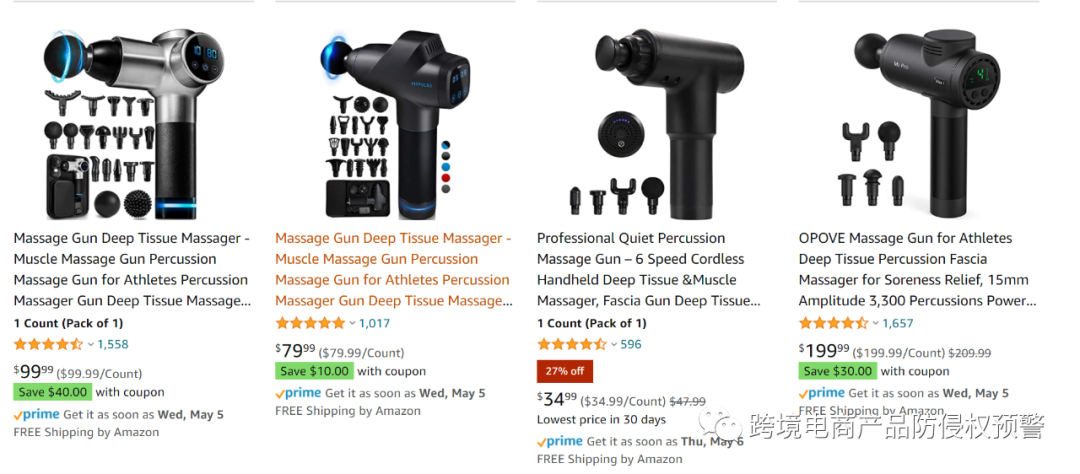1080x474 pixels.
Task: Clip the Save $40.00 coupon badge
Action: [x=52, y=392]
